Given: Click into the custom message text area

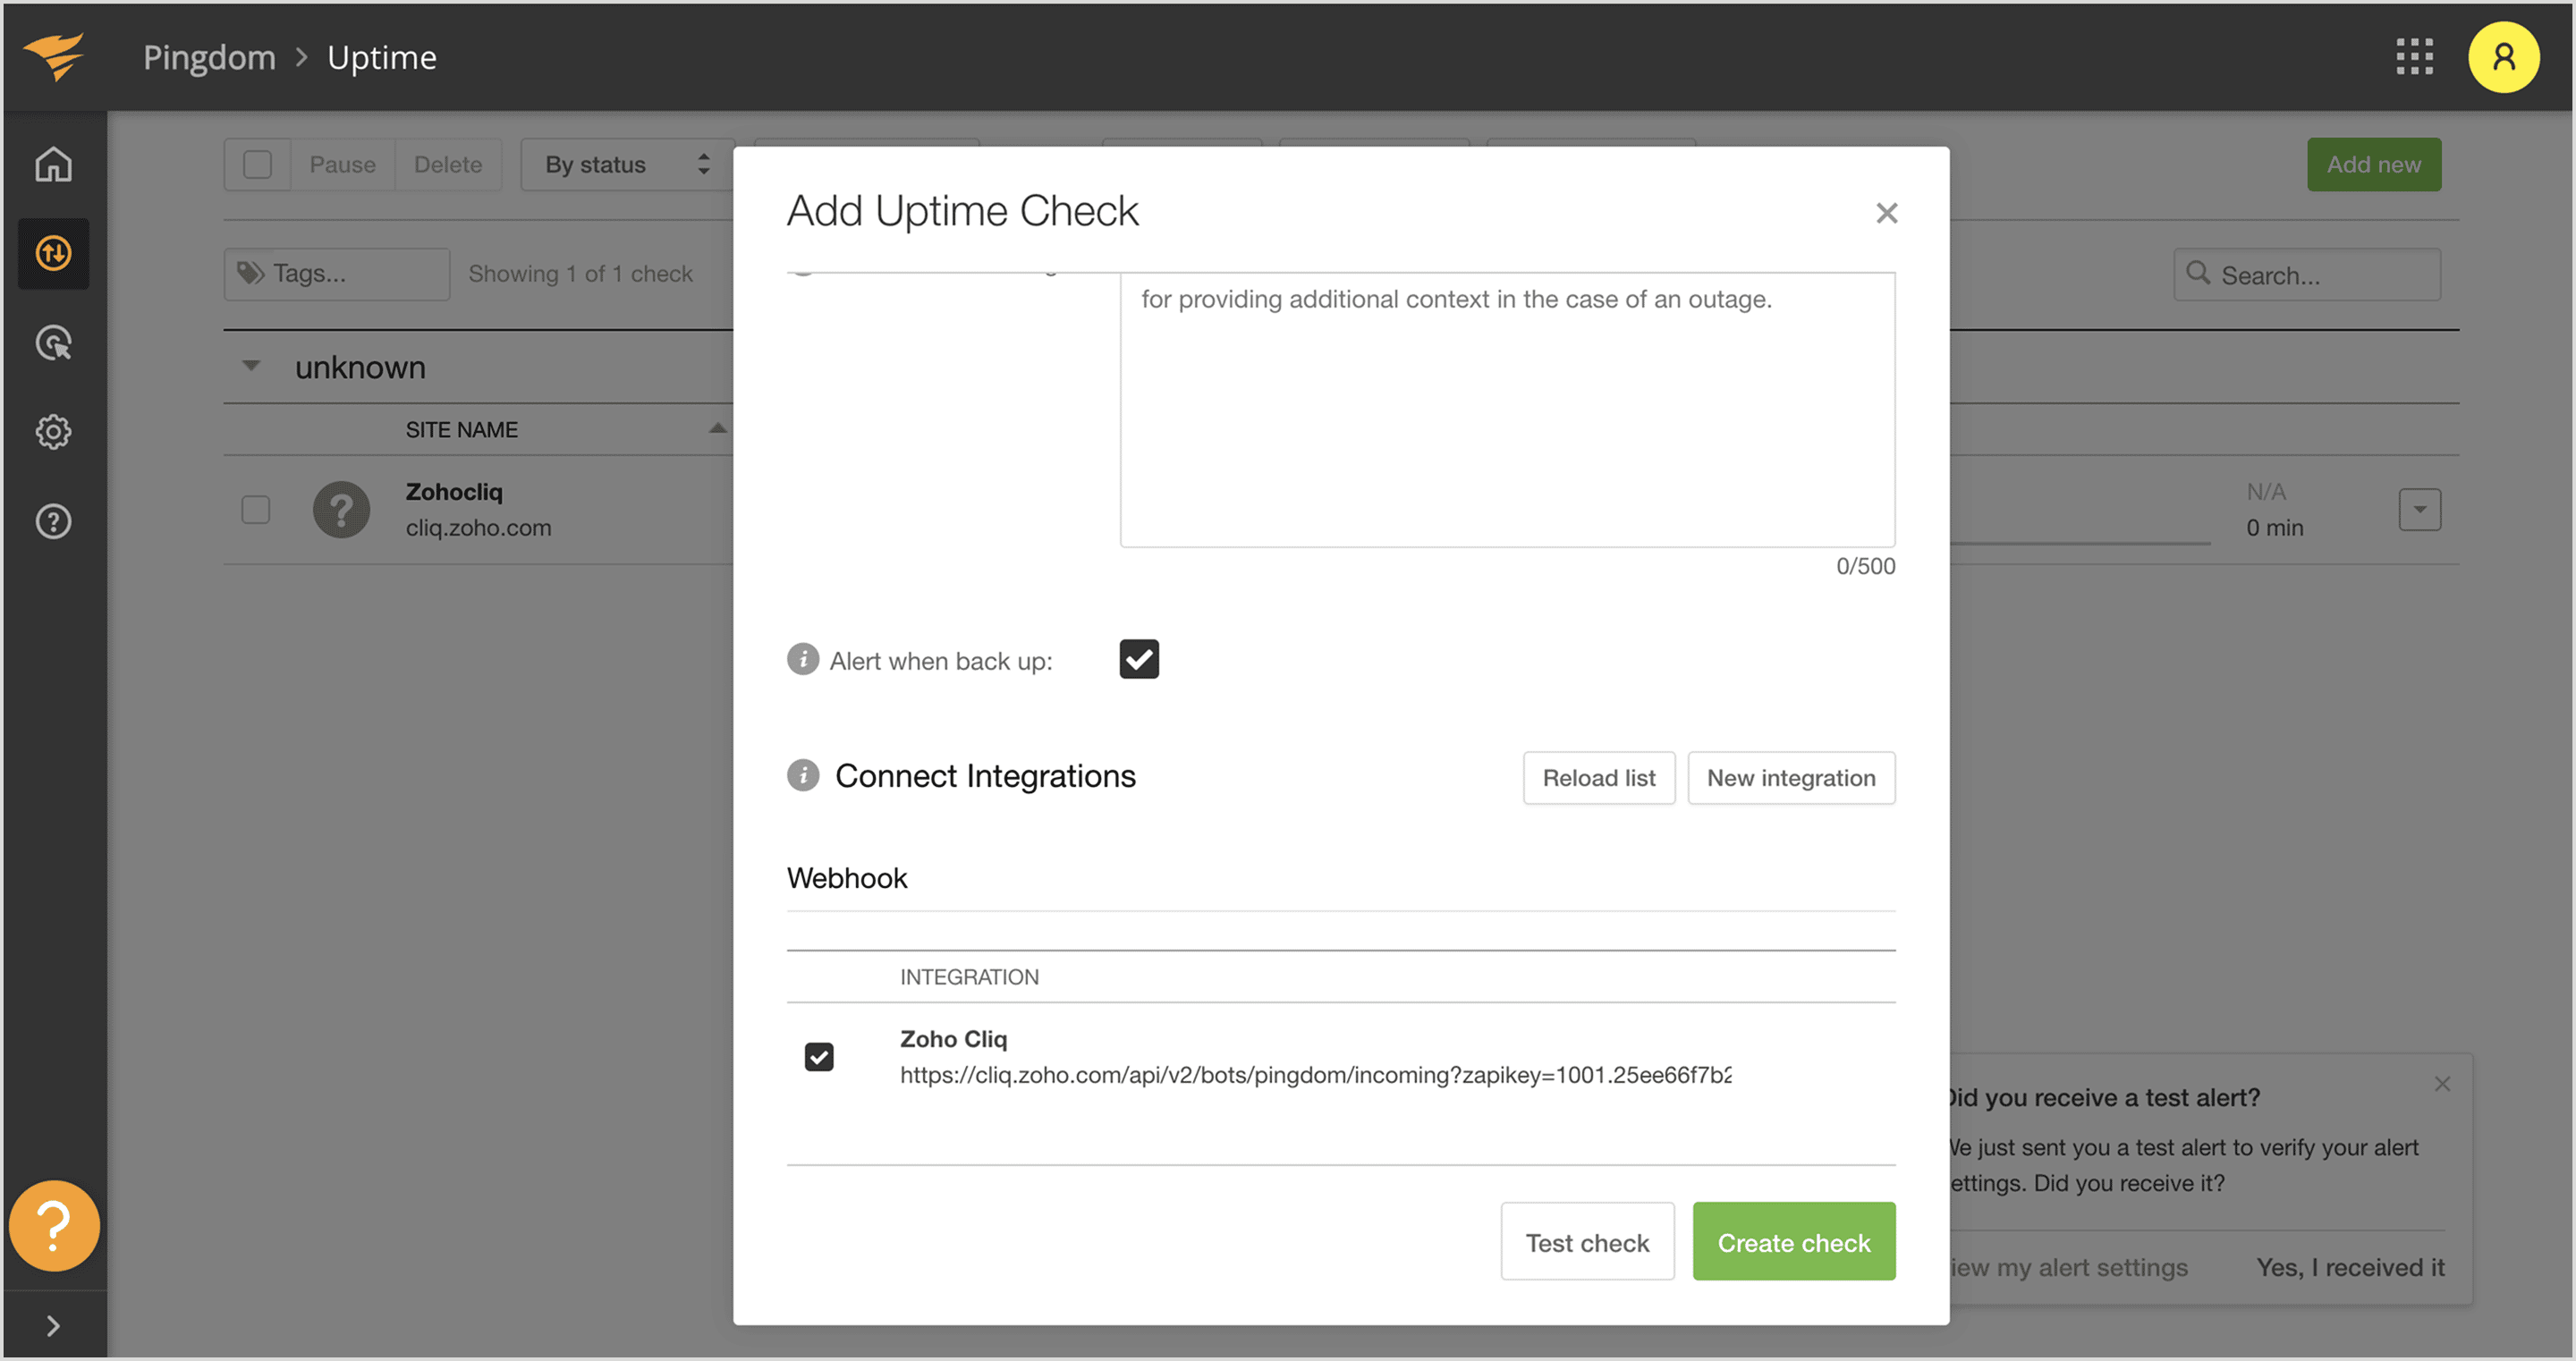Looking at the screenshot, I should pyautogui.click(x=1507, y=410).
